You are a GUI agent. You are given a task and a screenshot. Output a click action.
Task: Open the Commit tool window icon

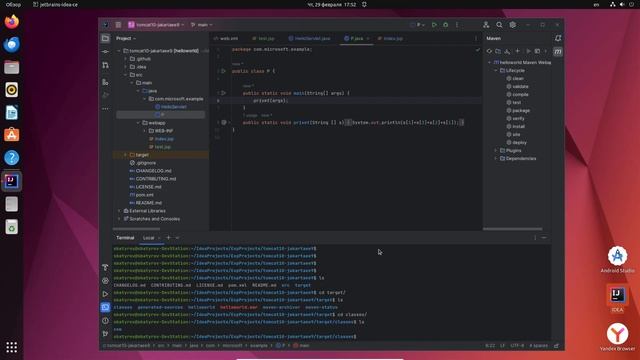pyautogui.click(x=105, y=52)
